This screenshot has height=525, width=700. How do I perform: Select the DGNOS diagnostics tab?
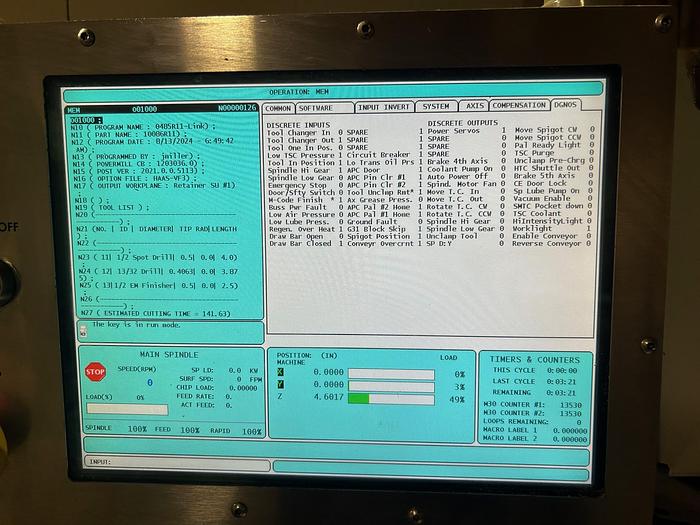point(565,106)
